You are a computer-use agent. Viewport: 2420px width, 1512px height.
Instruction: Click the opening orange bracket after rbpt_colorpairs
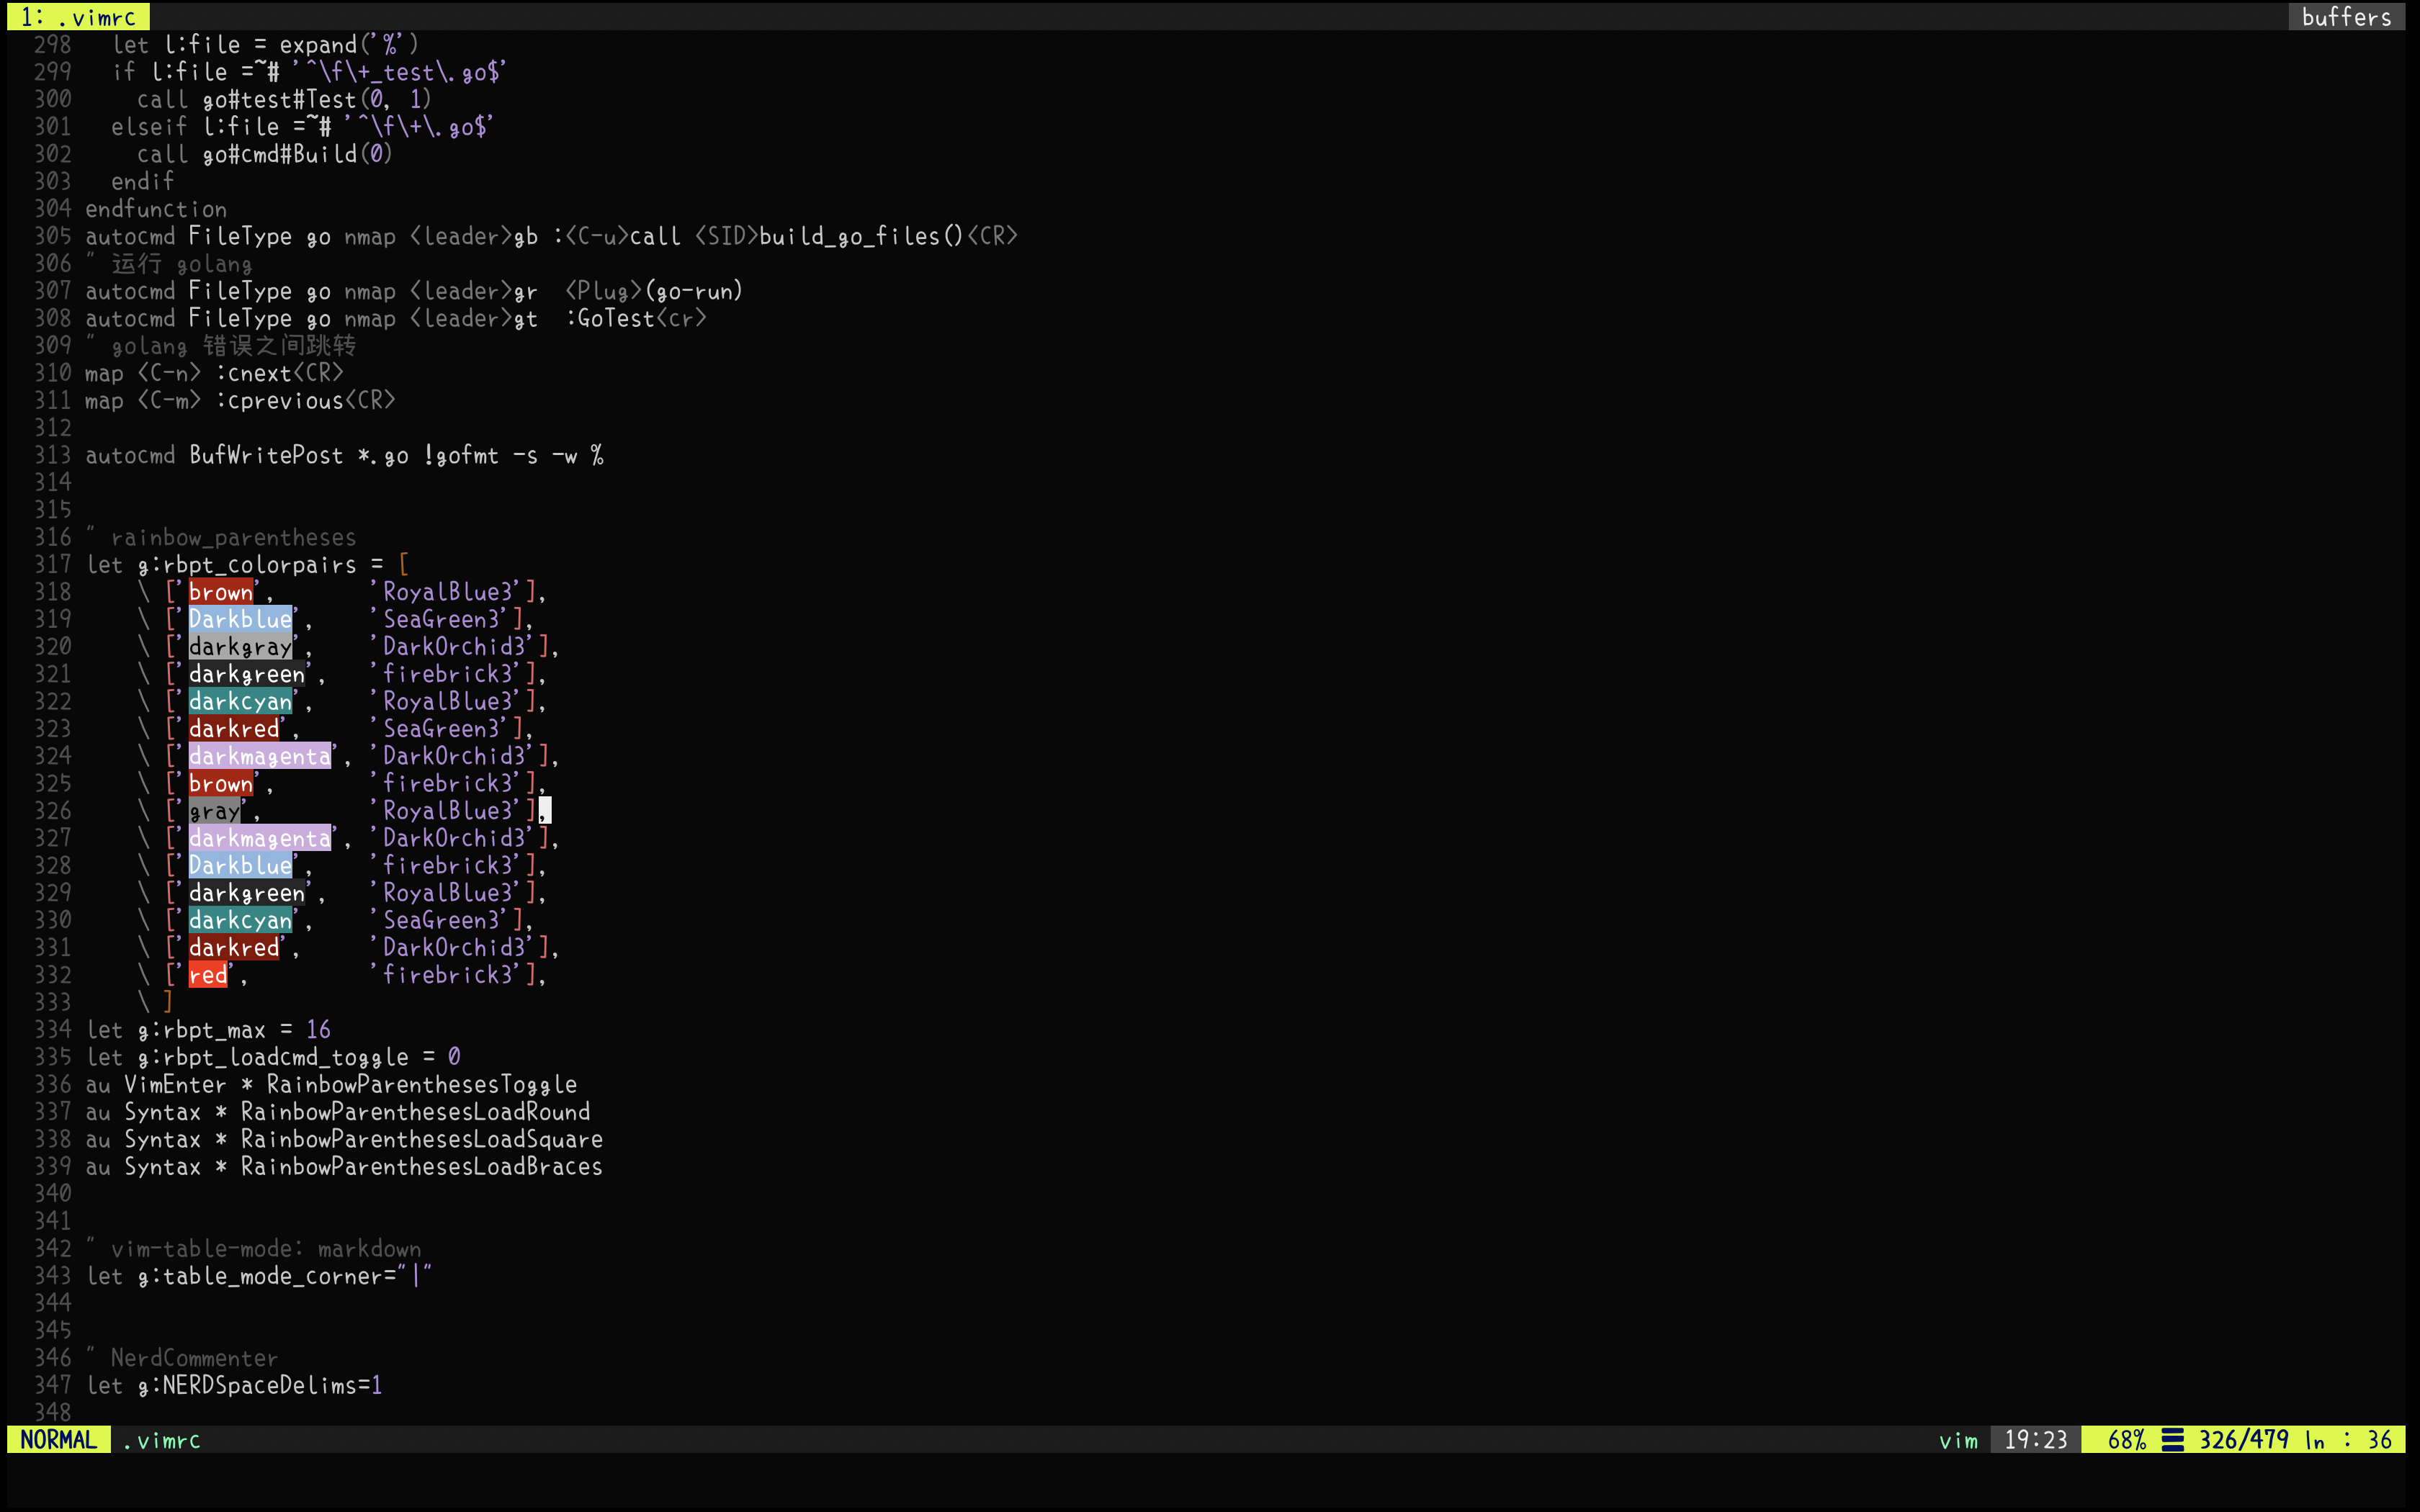(x=403, y=565)
